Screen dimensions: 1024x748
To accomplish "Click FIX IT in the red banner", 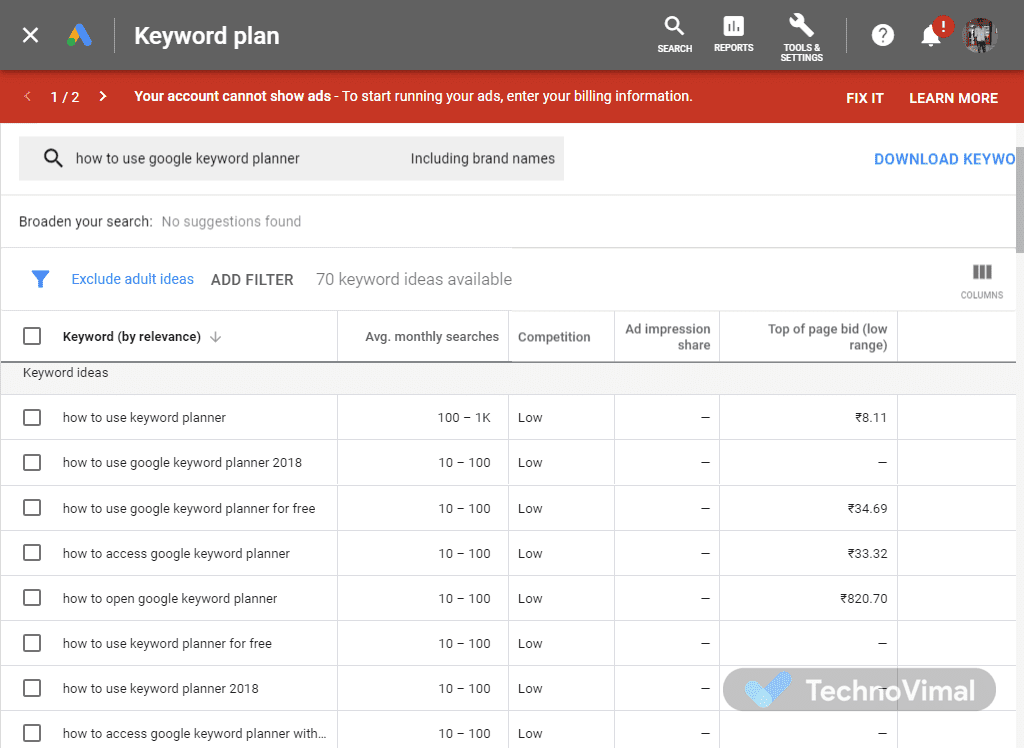I will click(x=865, y=98).
